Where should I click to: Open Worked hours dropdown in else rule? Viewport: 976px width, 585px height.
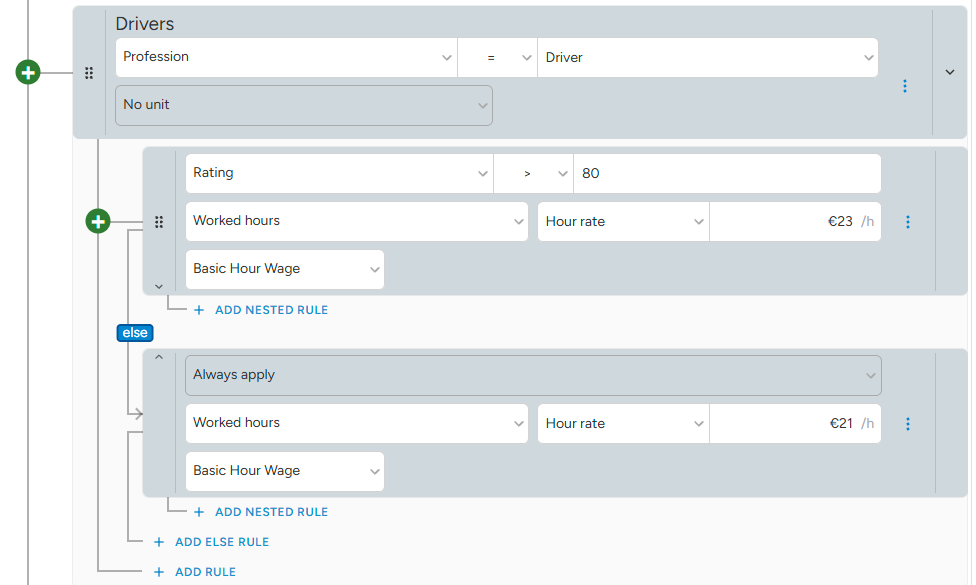tap(357, 423)
